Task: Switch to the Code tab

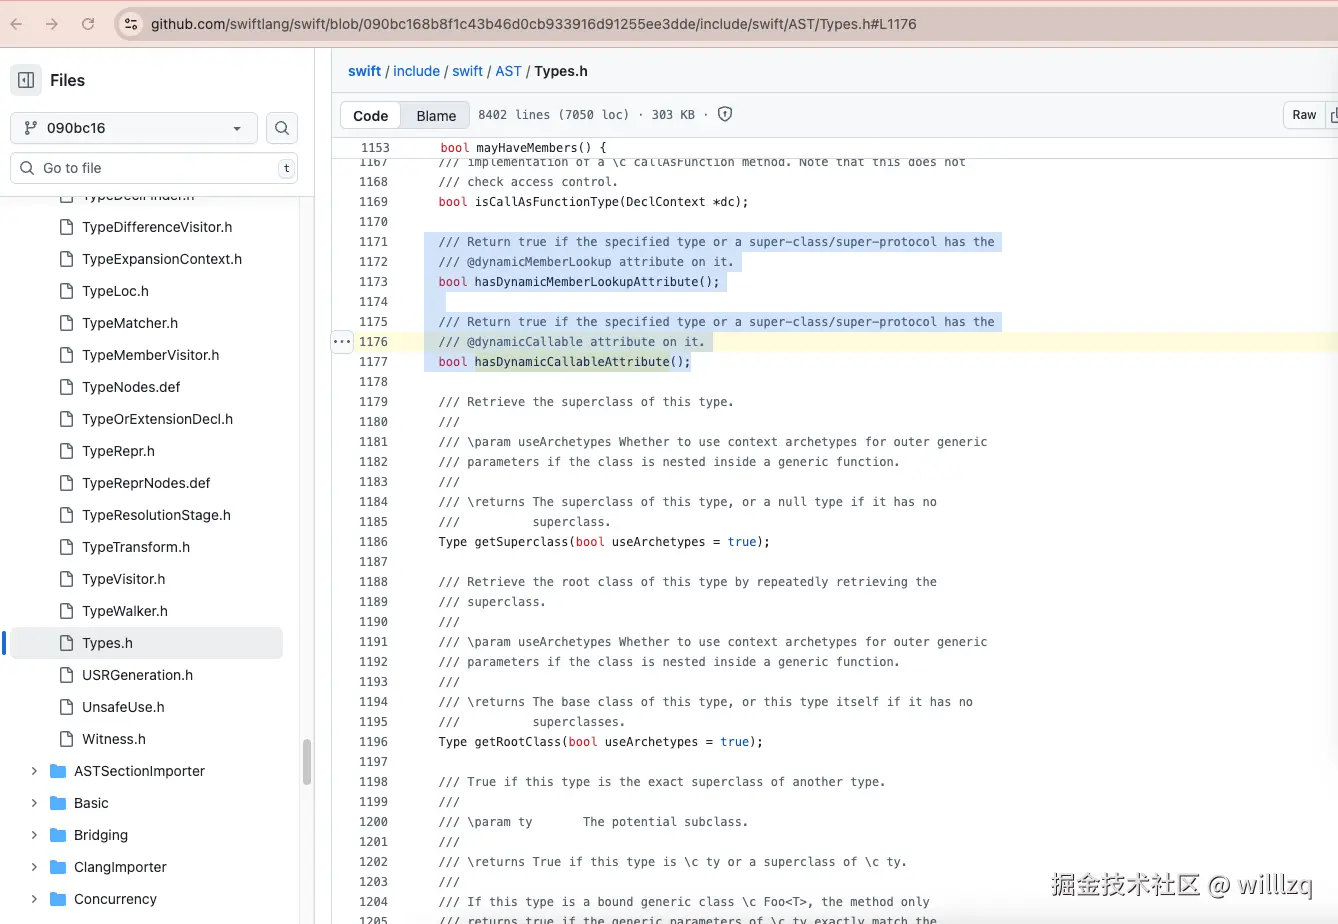Action: 370,115
